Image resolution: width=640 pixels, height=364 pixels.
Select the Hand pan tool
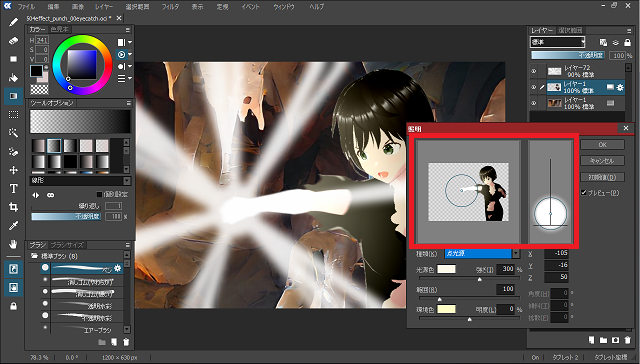pyautogui.click(x=13, y=244)
